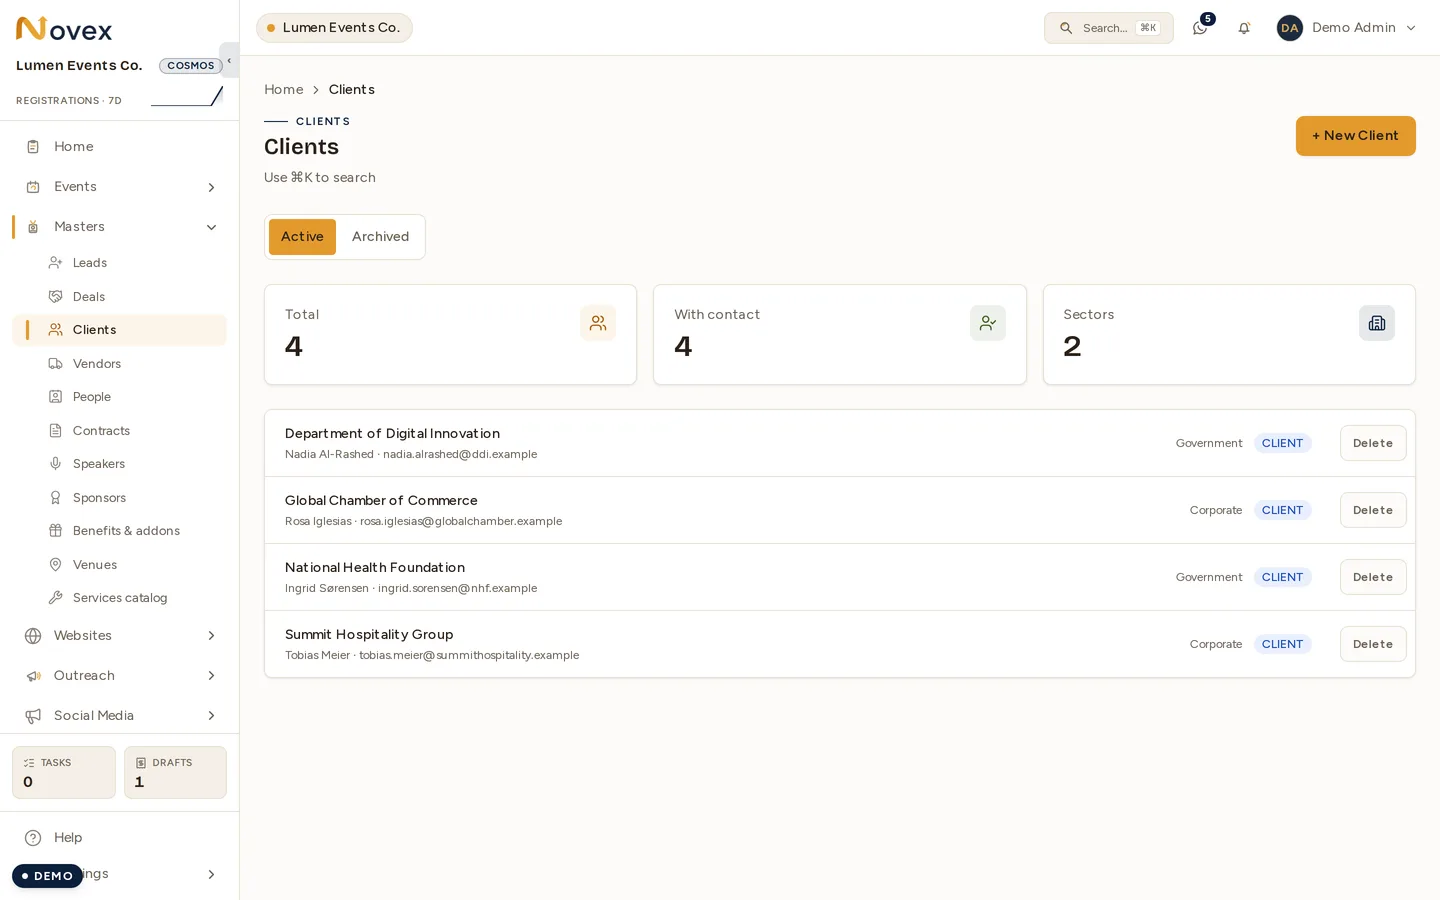Viewport: 1440px width, 900px height.
Task: Click the Sectors building icon
Action: pos(1377,323)
